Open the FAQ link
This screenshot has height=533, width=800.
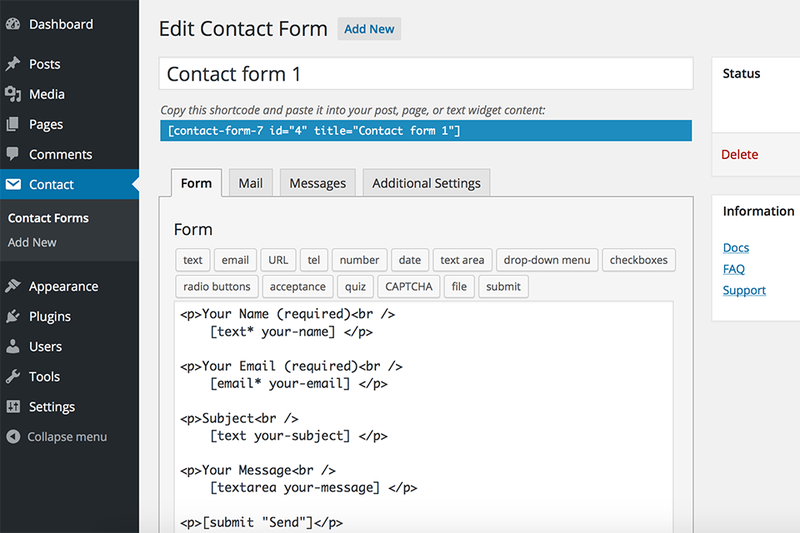(x=734, y=269)
